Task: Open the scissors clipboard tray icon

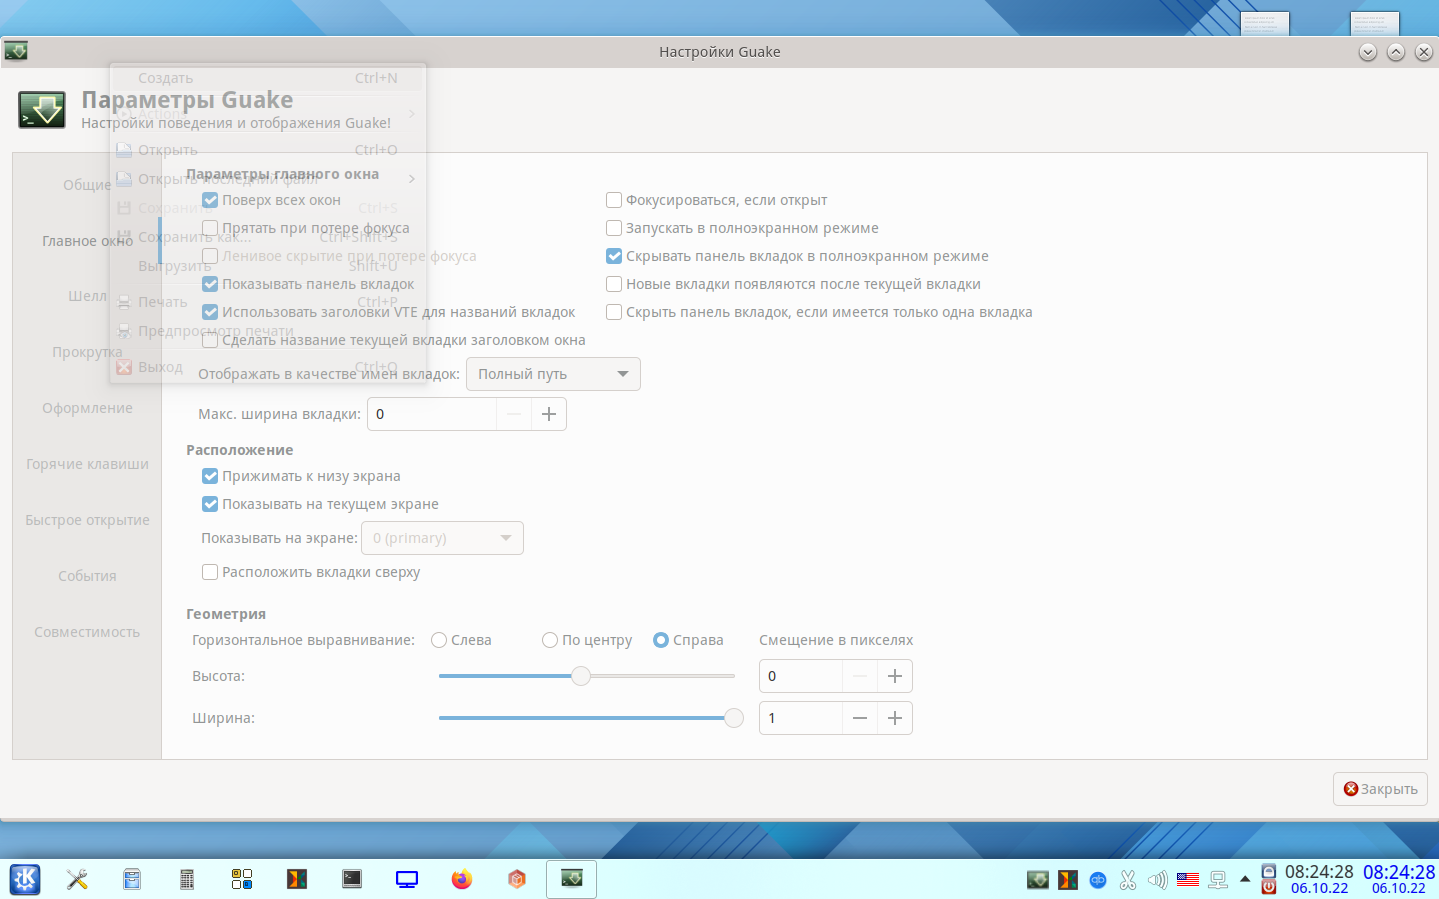Action: 1128,880
